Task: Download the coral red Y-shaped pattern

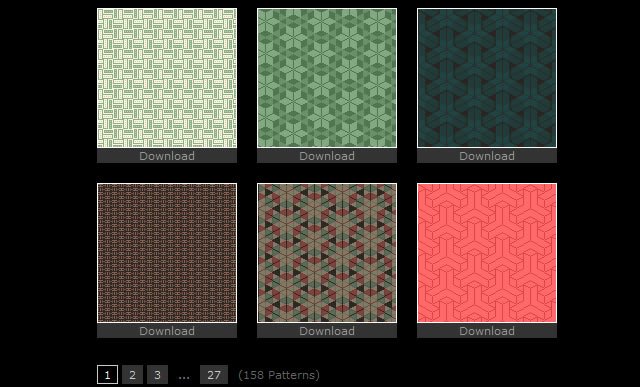Action: click(487, 331)
